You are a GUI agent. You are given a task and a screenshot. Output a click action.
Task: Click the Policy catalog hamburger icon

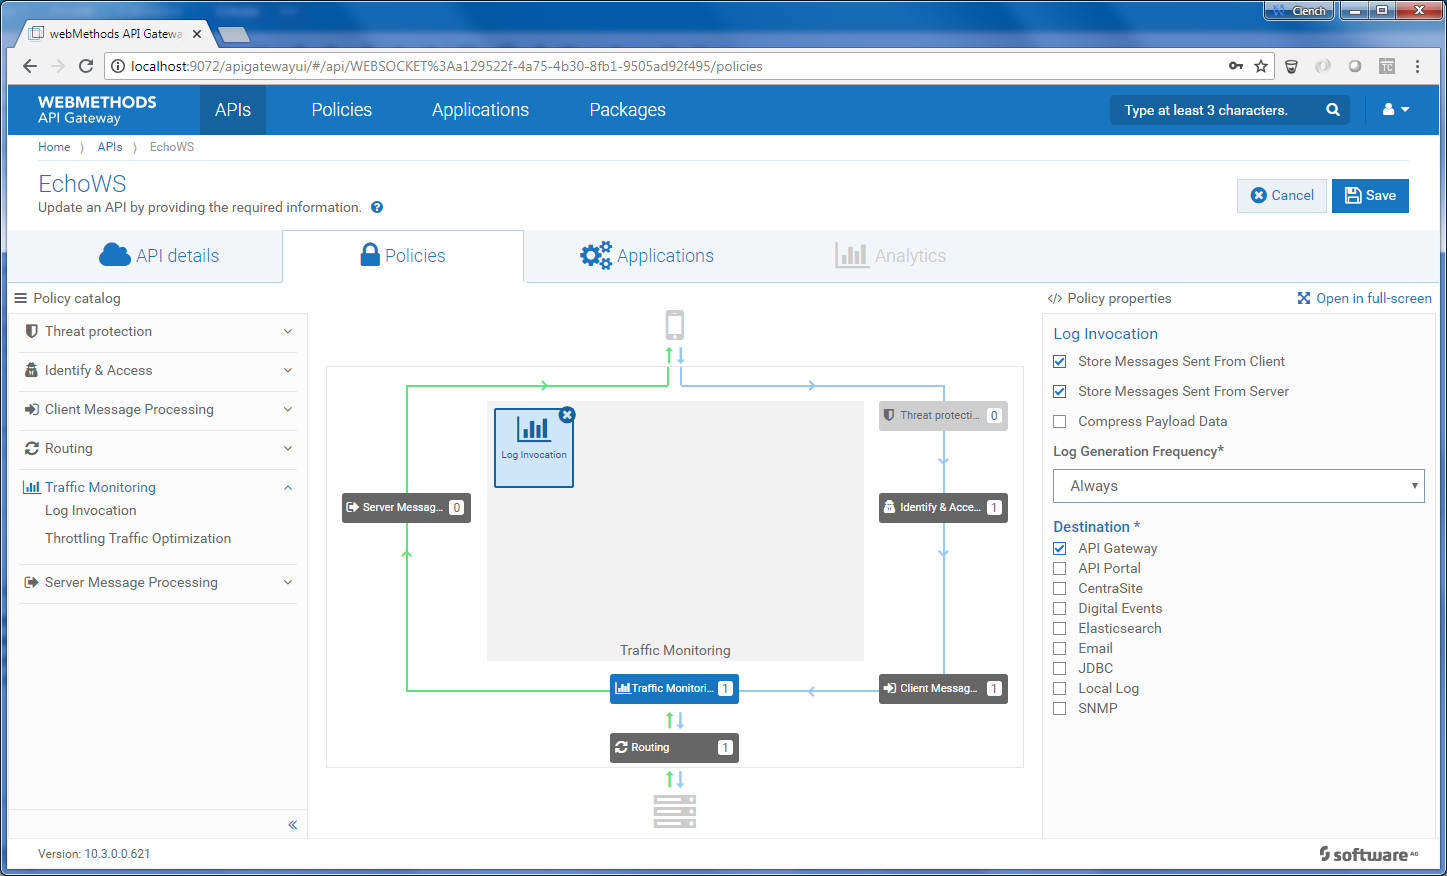20,298
